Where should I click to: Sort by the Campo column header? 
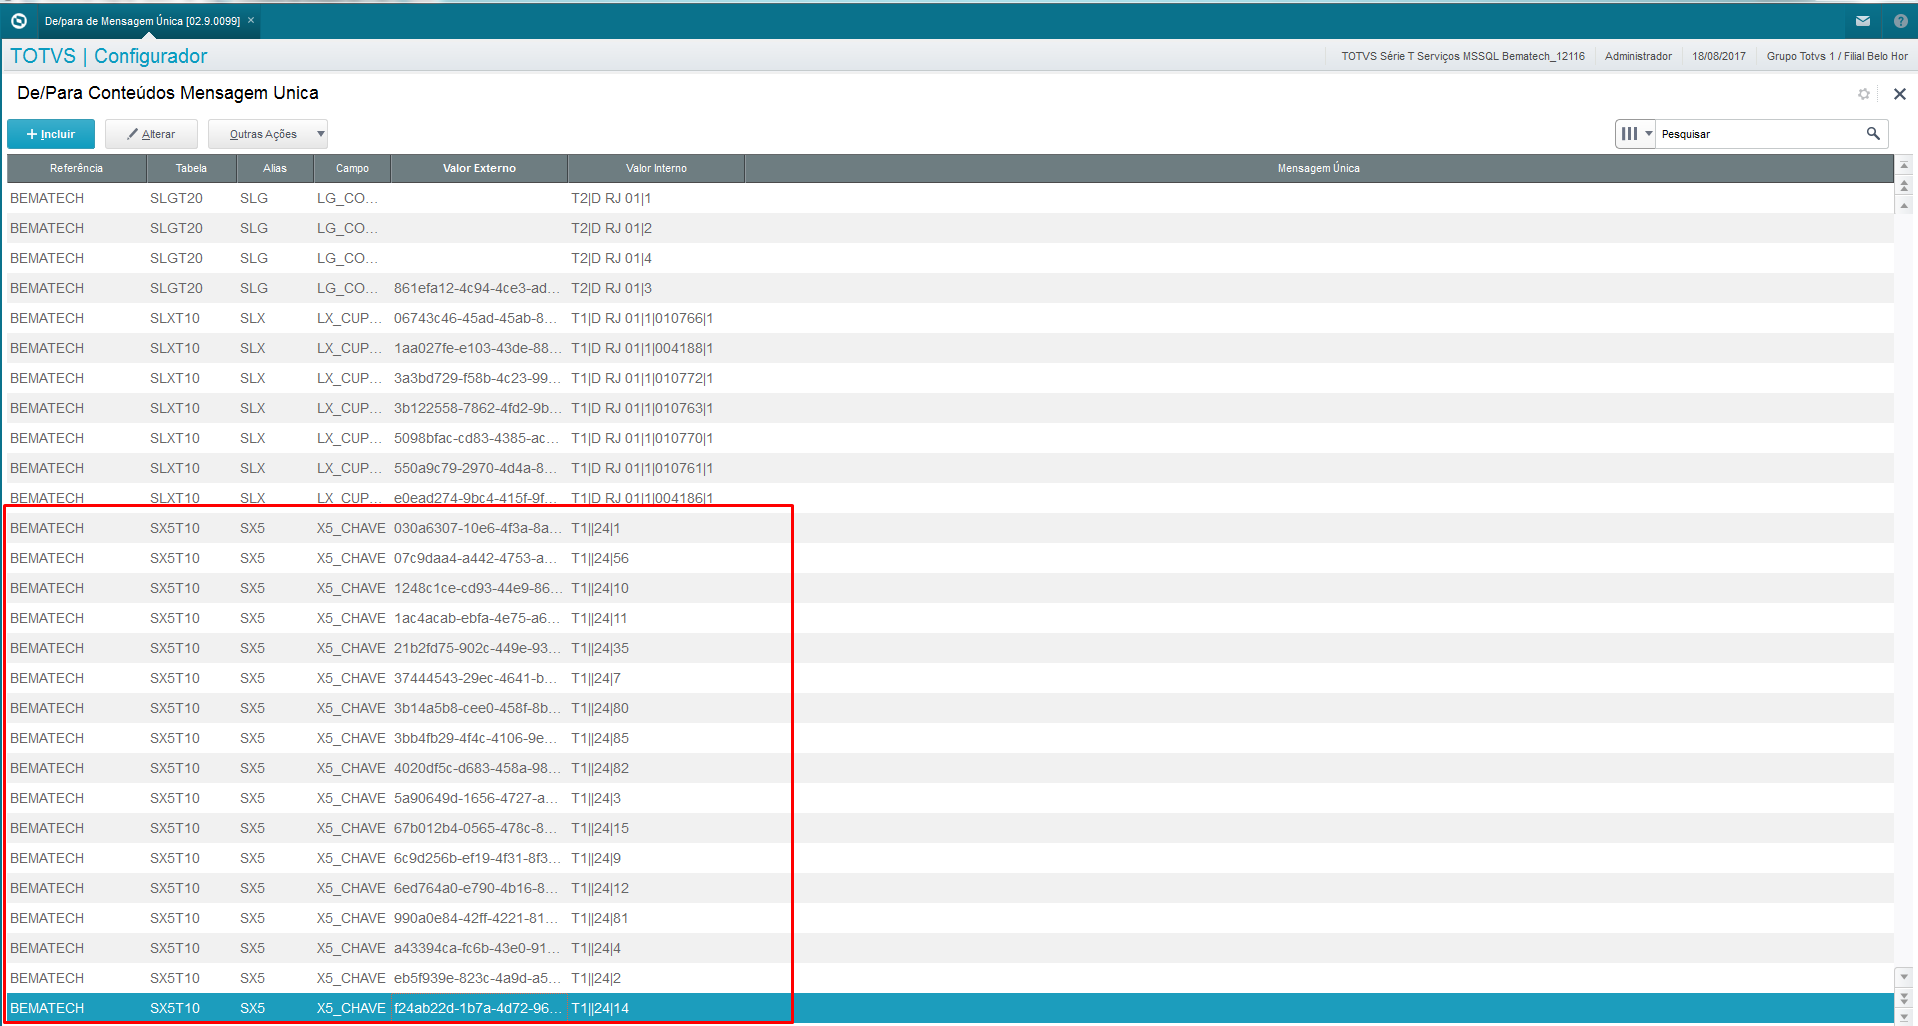pos(352,168)
